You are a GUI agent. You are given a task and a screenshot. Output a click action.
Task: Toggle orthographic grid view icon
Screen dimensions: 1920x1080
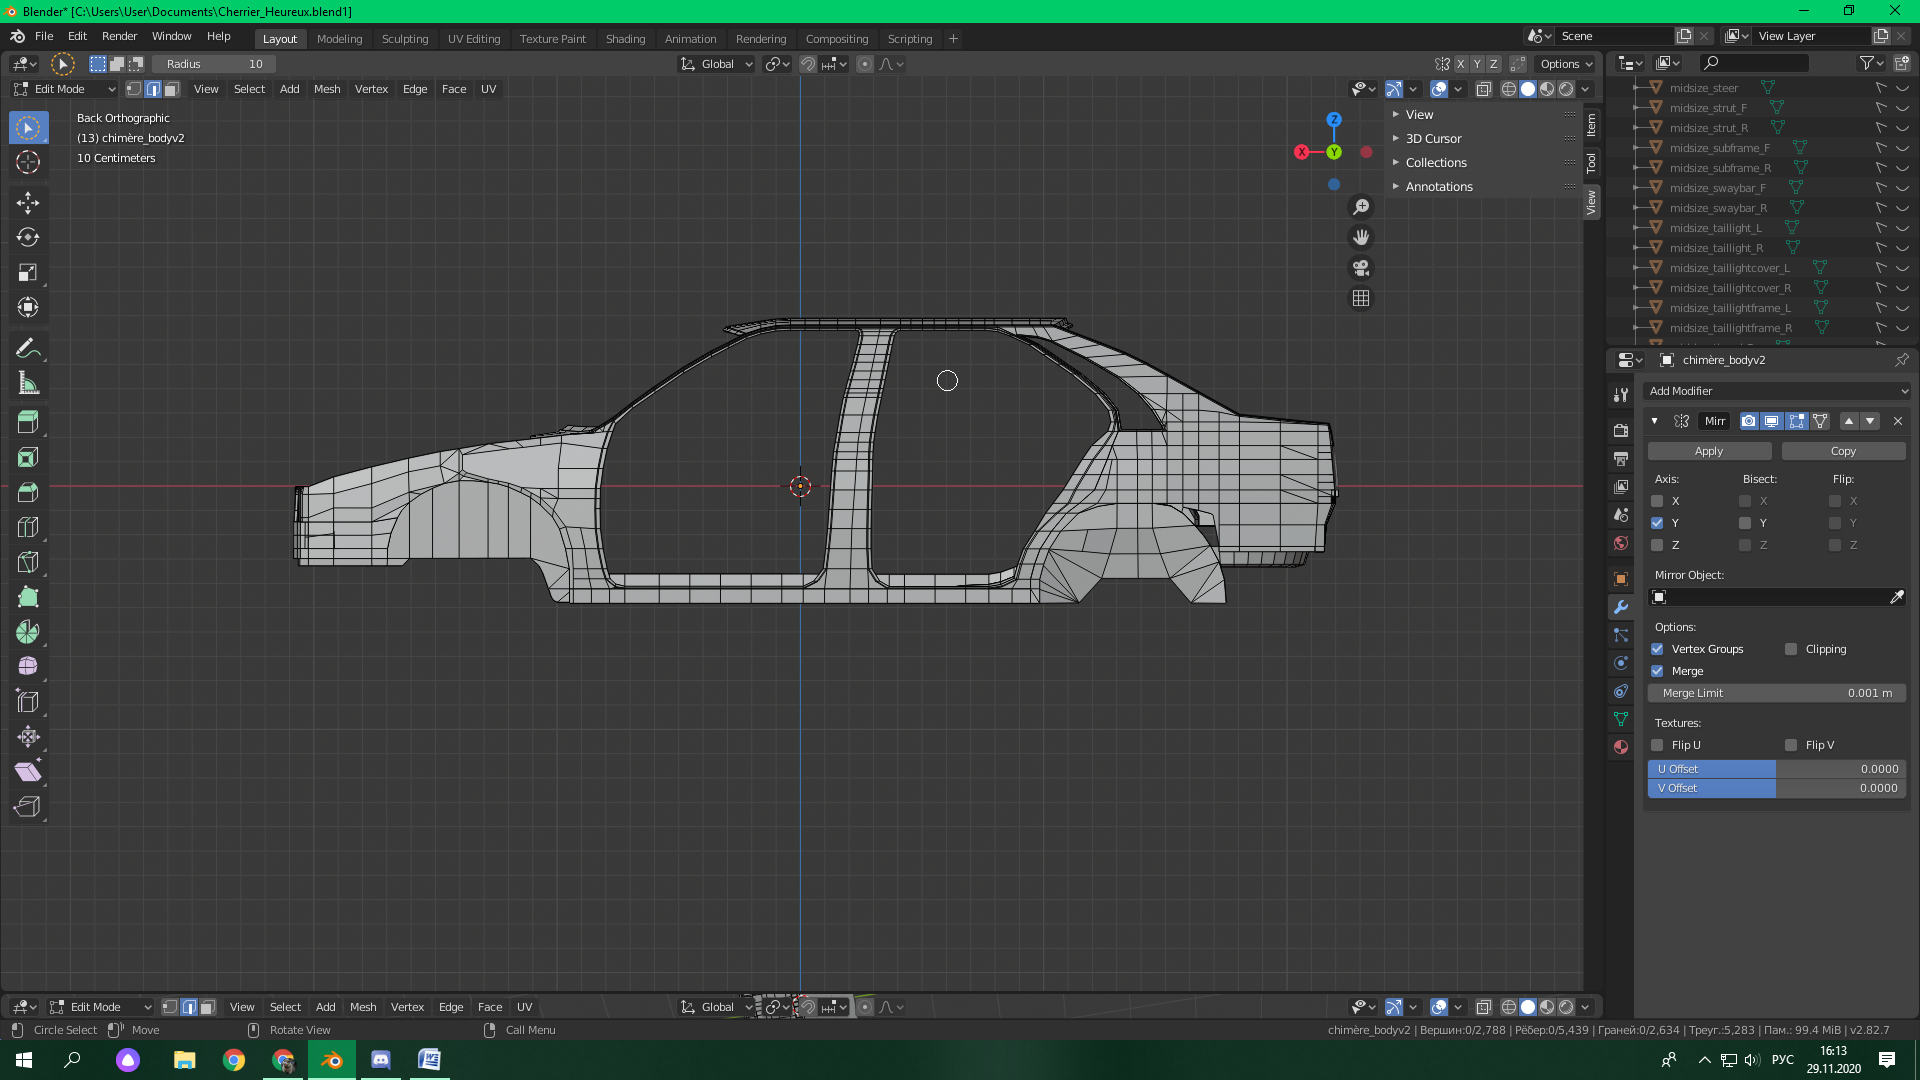point(1361,298)
